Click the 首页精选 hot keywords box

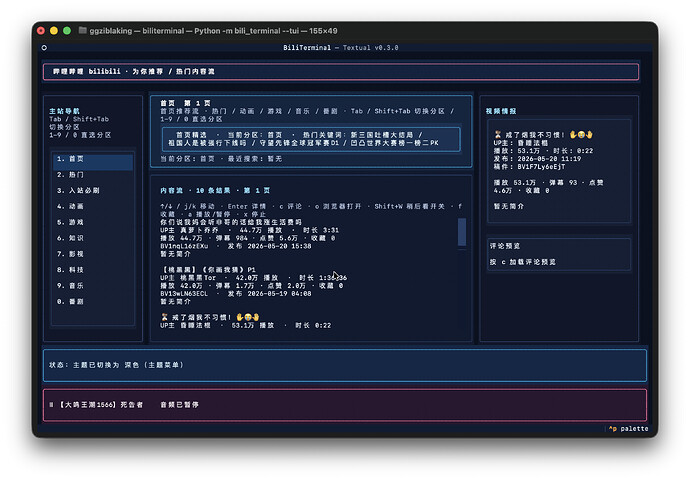311,139
